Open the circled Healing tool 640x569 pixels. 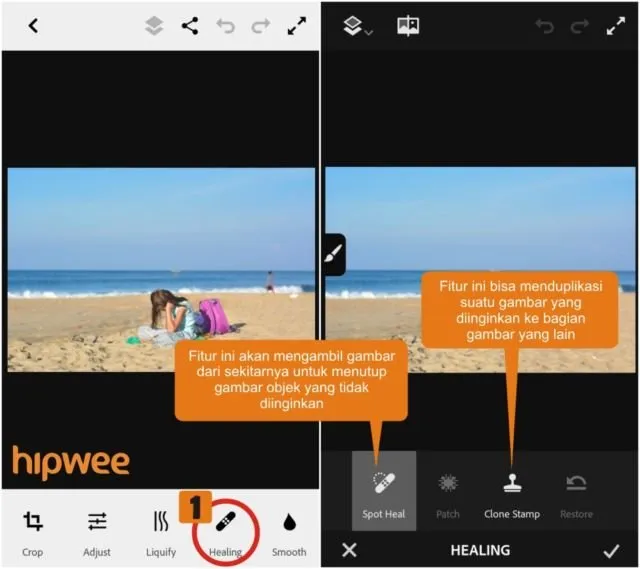point(225,533)
